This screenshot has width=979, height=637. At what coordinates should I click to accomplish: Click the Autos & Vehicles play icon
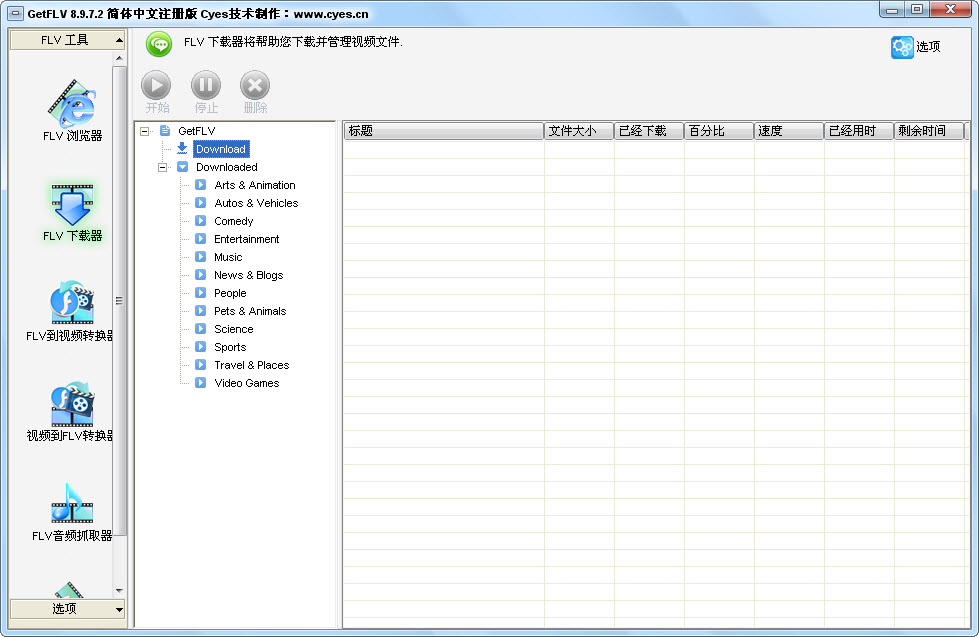[200, 203]
